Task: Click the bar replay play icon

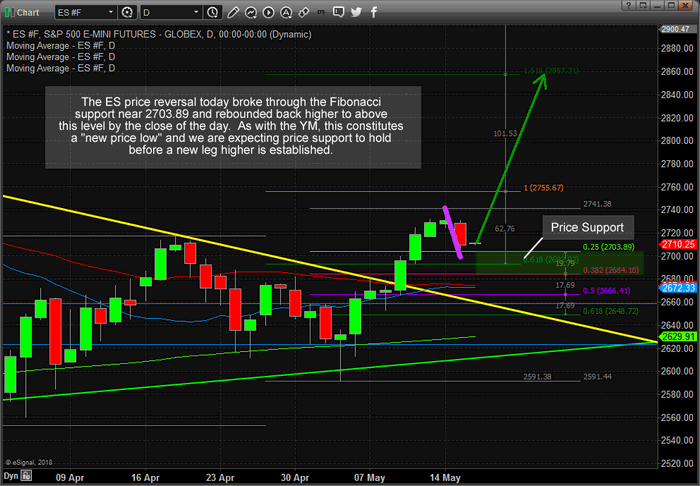Action: 268,12
